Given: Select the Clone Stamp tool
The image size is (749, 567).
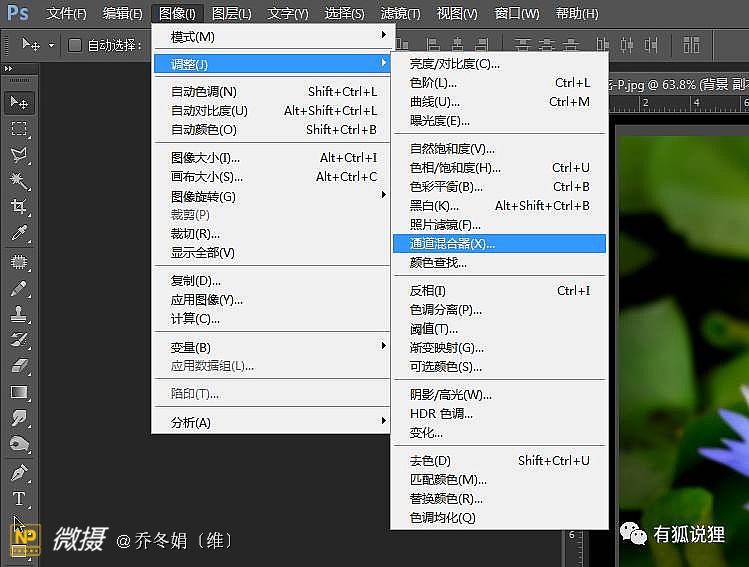Looking at the screenshot, I should click(x=19, y=313).
